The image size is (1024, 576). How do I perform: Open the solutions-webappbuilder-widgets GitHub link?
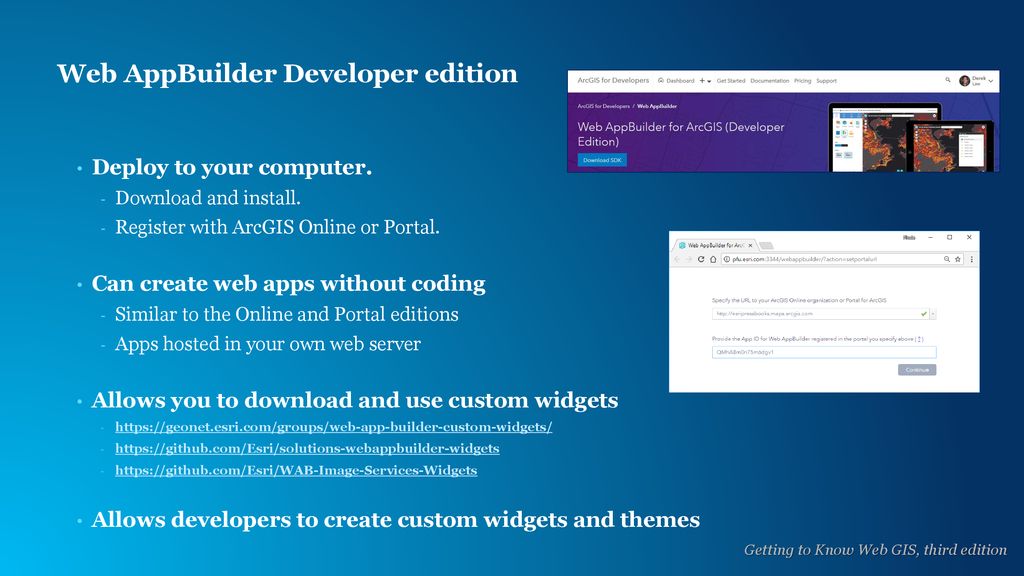(307, 449)
